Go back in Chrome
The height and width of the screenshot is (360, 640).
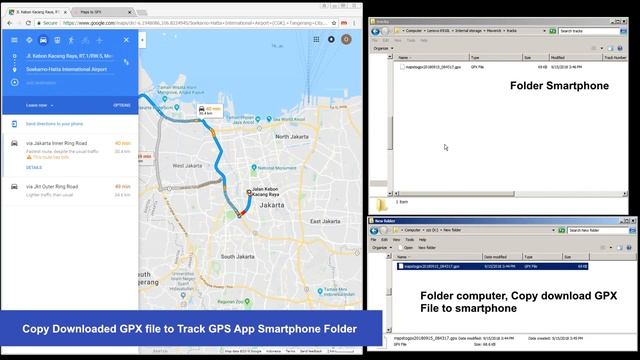tap(9, 23)
